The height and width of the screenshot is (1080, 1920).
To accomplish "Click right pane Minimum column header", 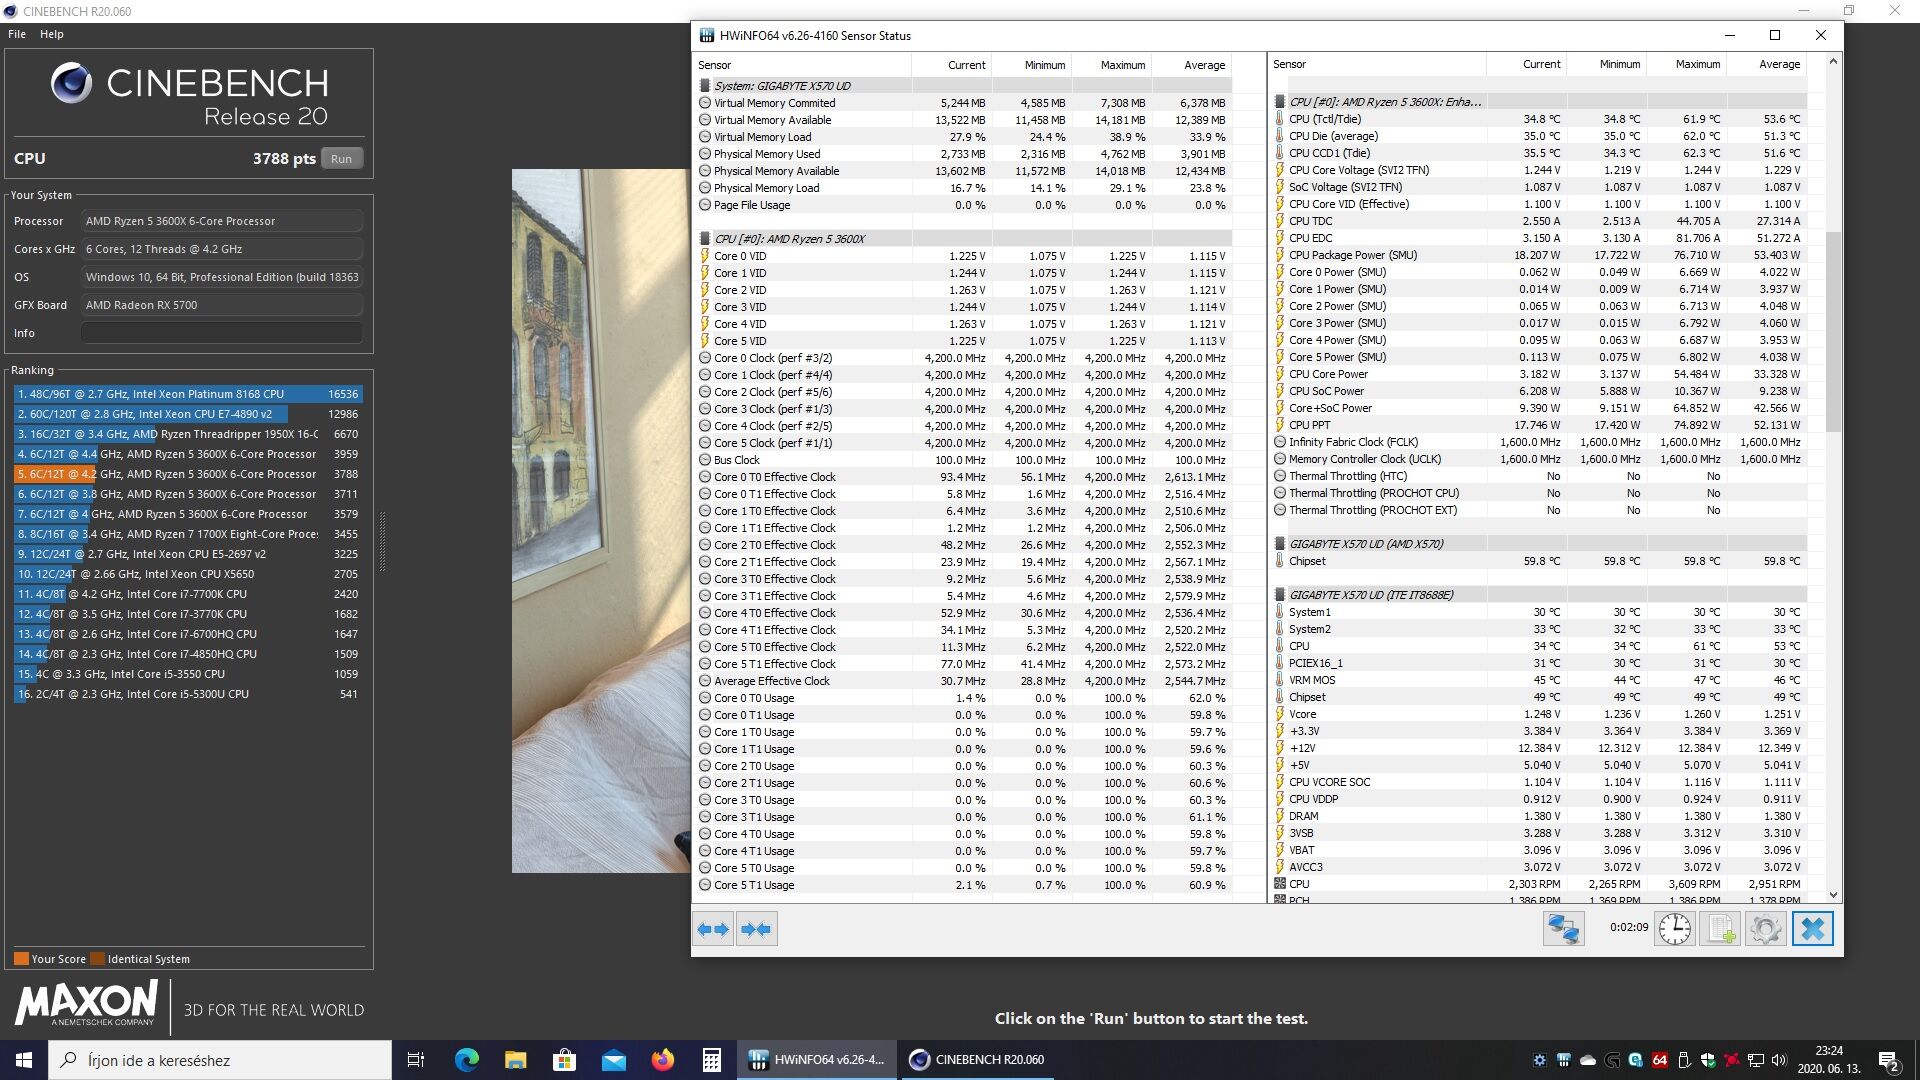I will click(1607, 64).
